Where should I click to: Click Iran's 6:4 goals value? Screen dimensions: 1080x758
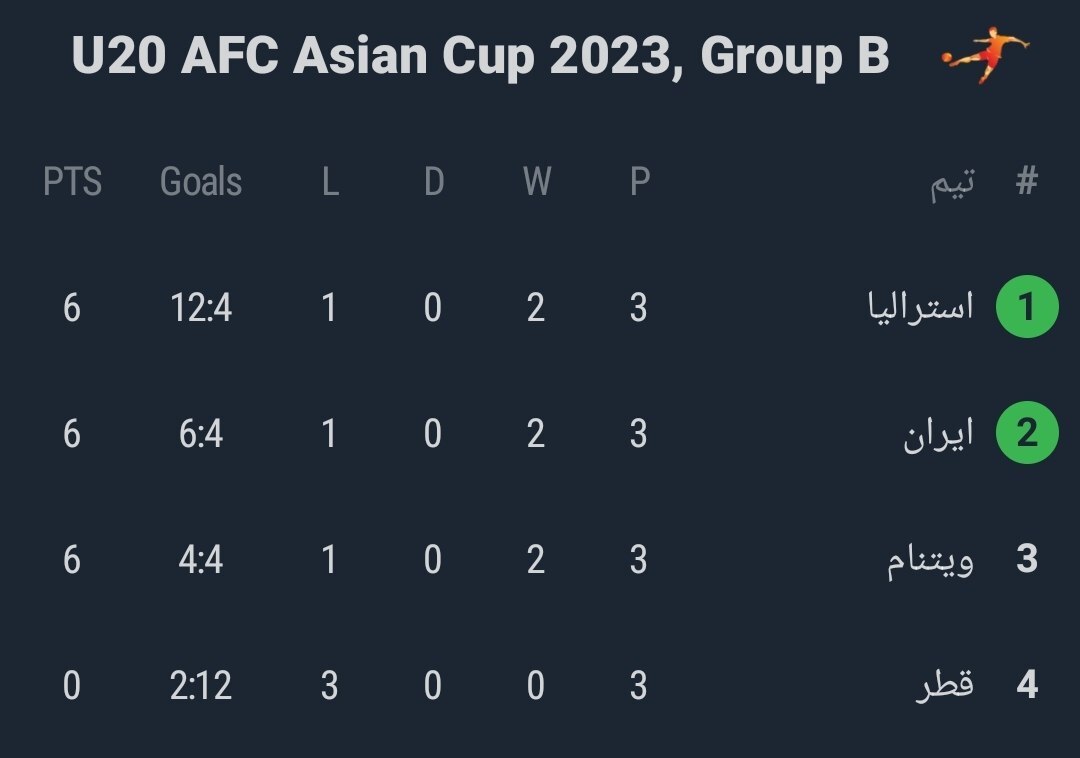[x=201, y=434]
